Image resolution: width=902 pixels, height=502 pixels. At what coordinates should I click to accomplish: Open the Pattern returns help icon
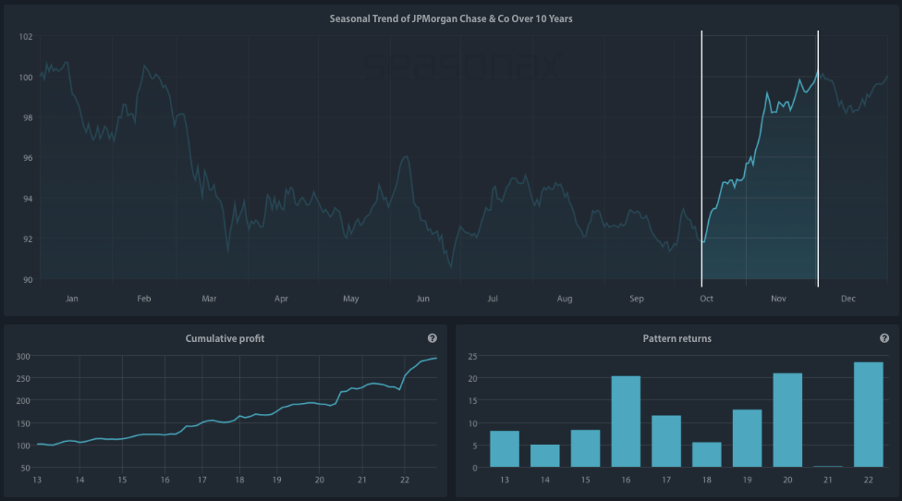pyautogui.click(x=884, y=339)
